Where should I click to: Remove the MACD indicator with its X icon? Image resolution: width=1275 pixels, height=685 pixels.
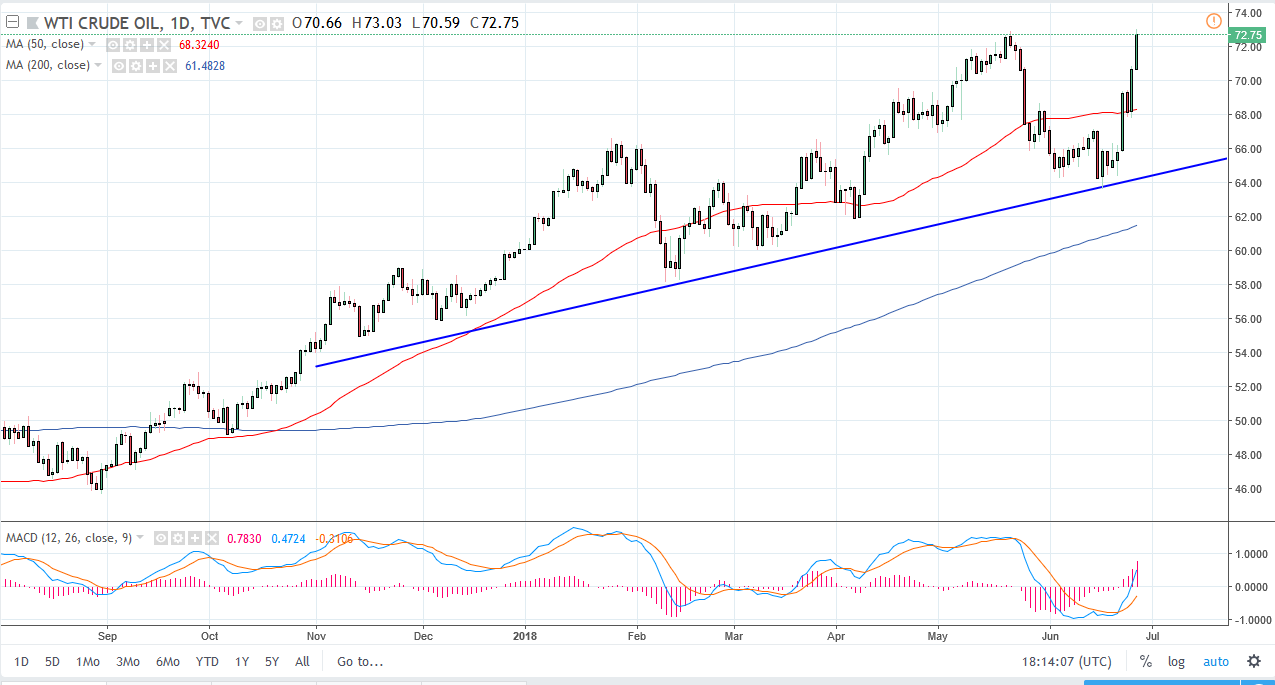211,538
